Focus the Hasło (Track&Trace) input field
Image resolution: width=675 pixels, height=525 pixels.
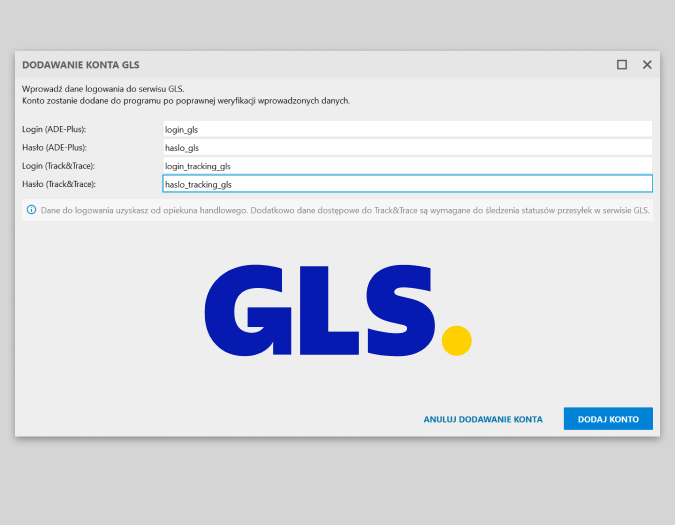coord(408,184)
